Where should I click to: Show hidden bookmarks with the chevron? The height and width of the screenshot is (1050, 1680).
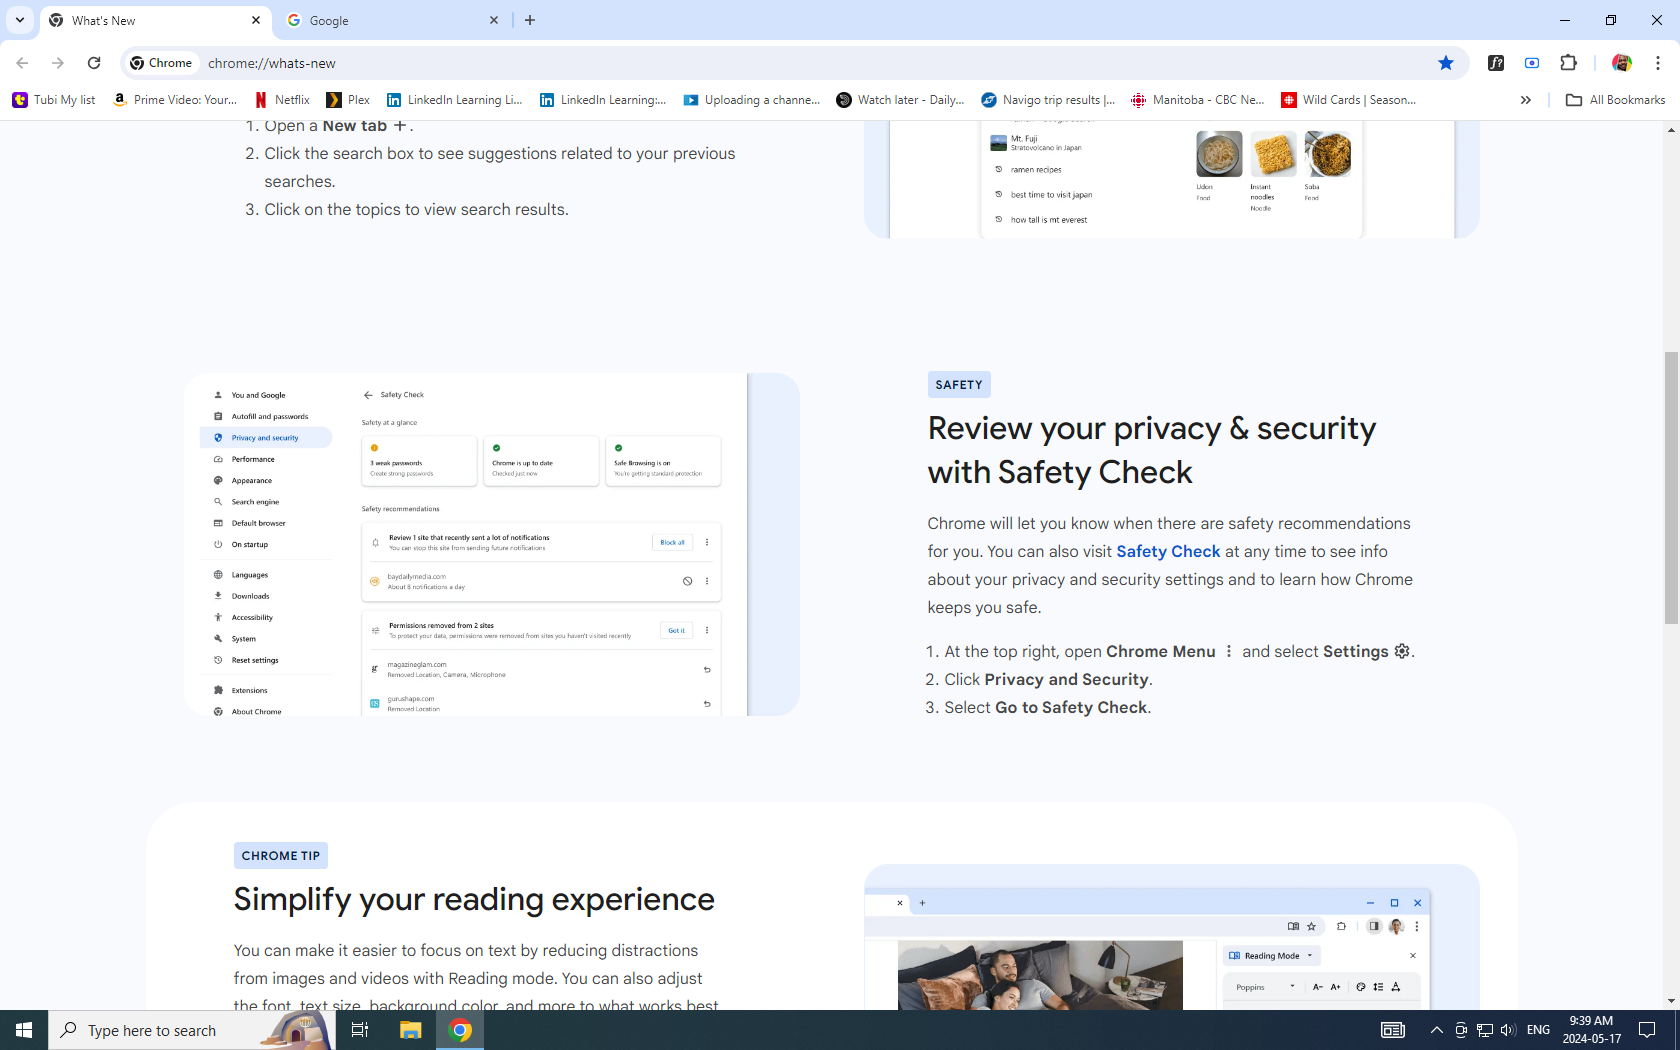1525,100
